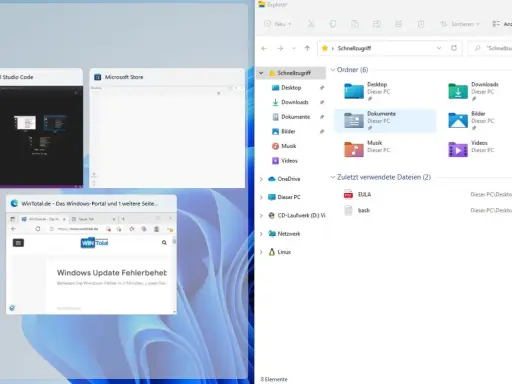Select Musik in the navigation pane
Image resolution: width=512 pixels, height=384 pixels.
pos(284,146)
